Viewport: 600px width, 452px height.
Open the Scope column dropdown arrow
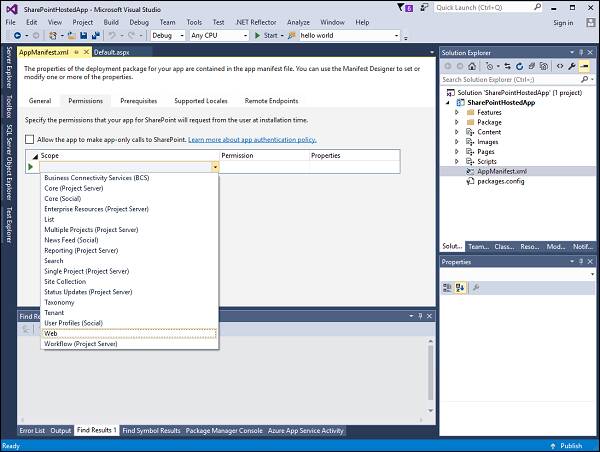pyautogui.click(x=215, y=167)
